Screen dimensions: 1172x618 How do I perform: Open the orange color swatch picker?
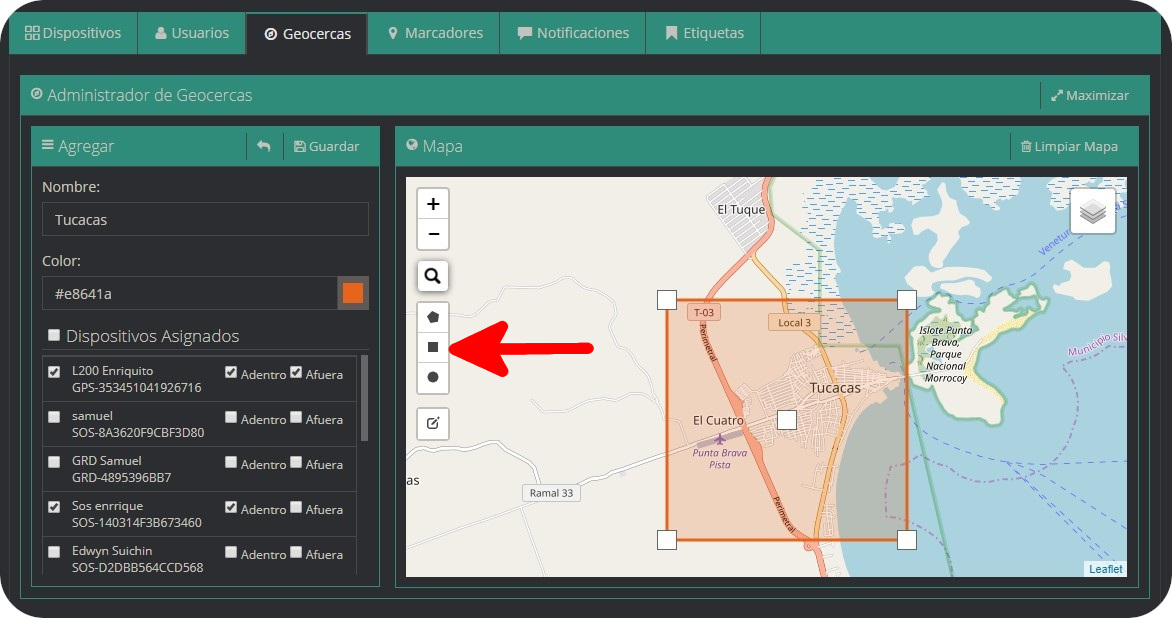pos(353,293)
